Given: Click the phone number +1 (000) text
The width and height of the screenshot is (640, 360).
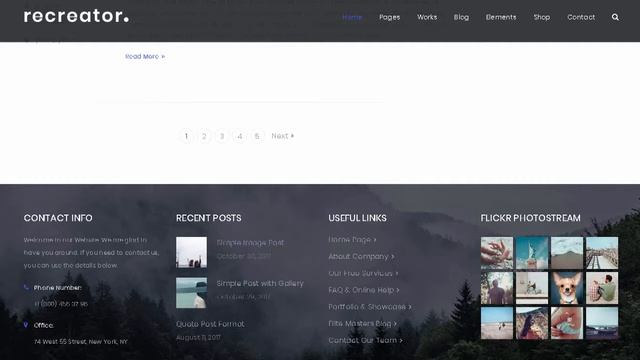Looking at the screenshot, I should click(61, 304).
